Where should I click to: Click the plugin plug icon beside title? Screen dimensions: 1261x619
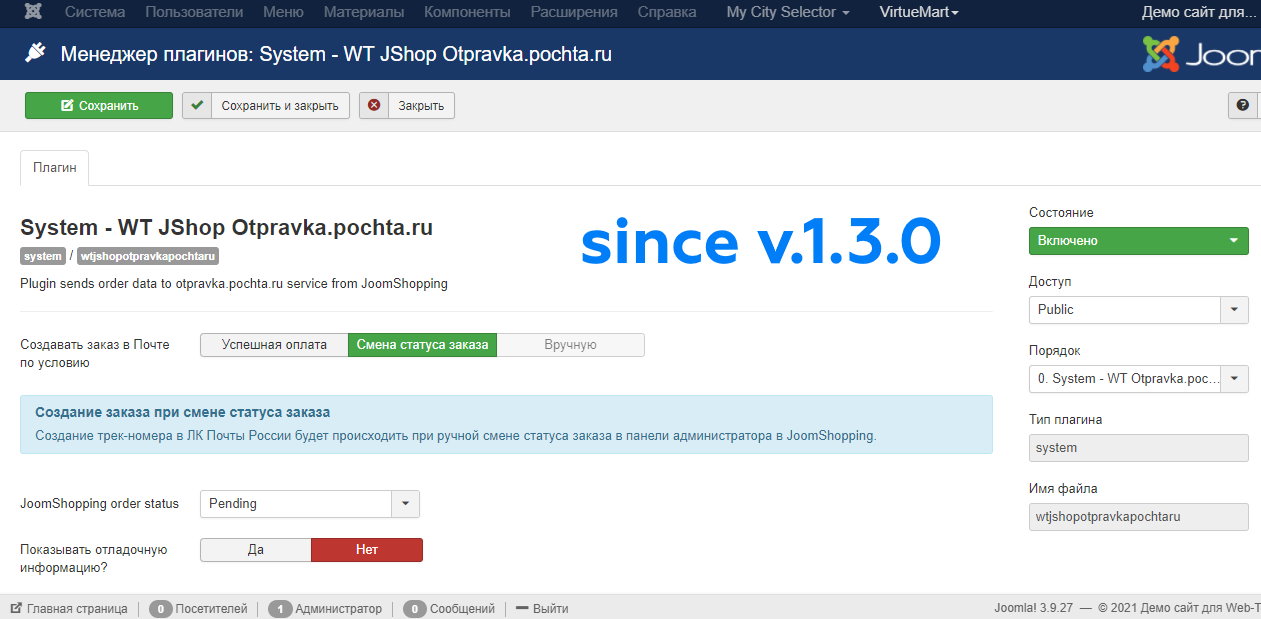pos(35,54)
